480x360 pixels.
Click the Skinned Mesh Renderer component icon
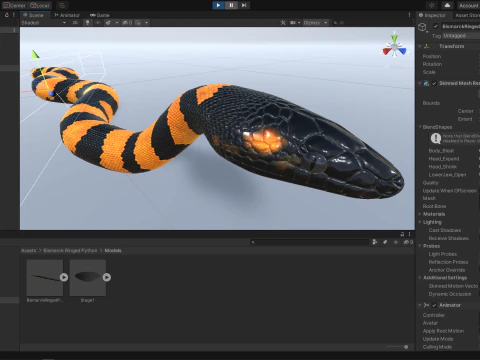(x=426, y=83)
